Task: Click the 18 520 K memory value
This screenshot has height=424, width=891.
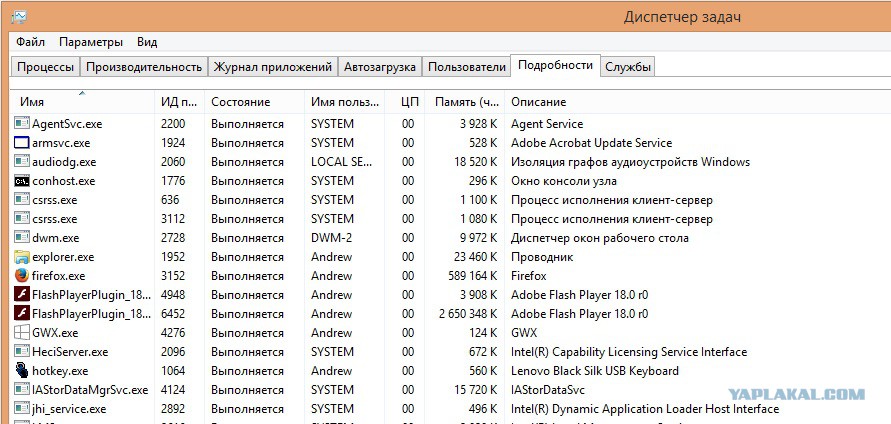Action: tap(476, 161)
